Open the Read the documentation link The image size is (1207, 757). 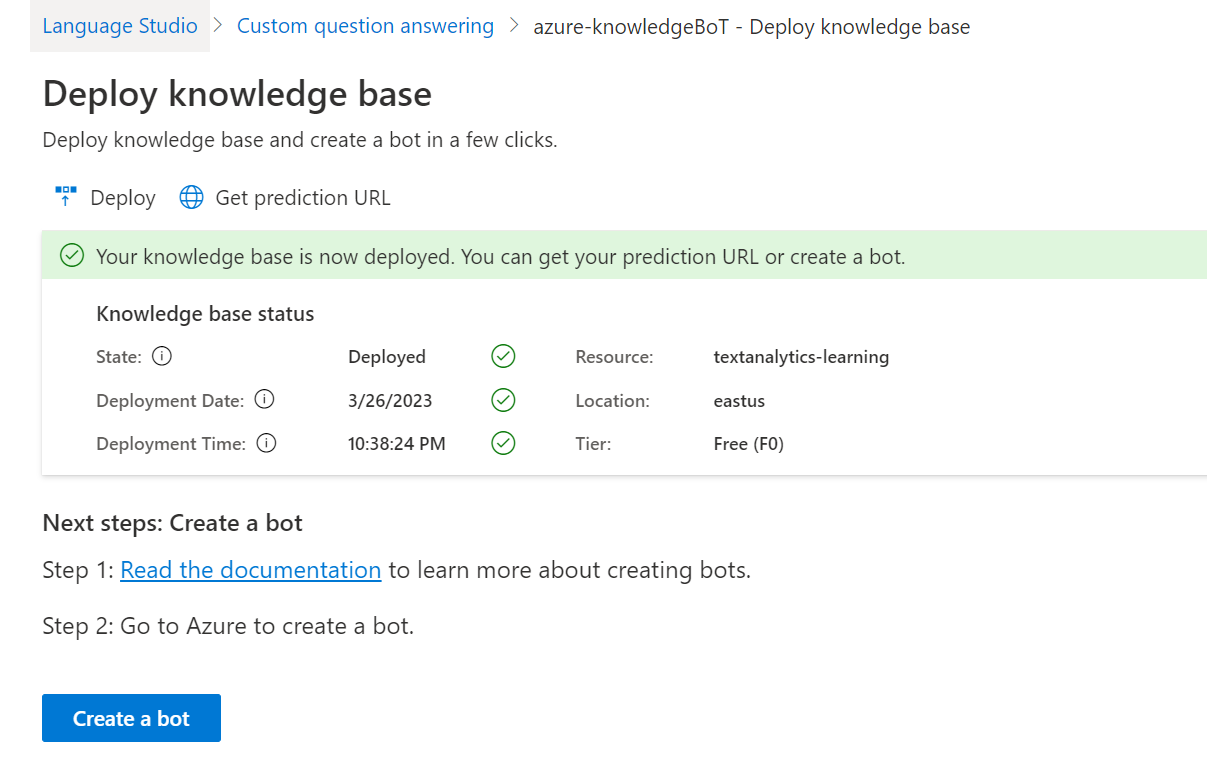pyautogui.click(x=250, y=570)
